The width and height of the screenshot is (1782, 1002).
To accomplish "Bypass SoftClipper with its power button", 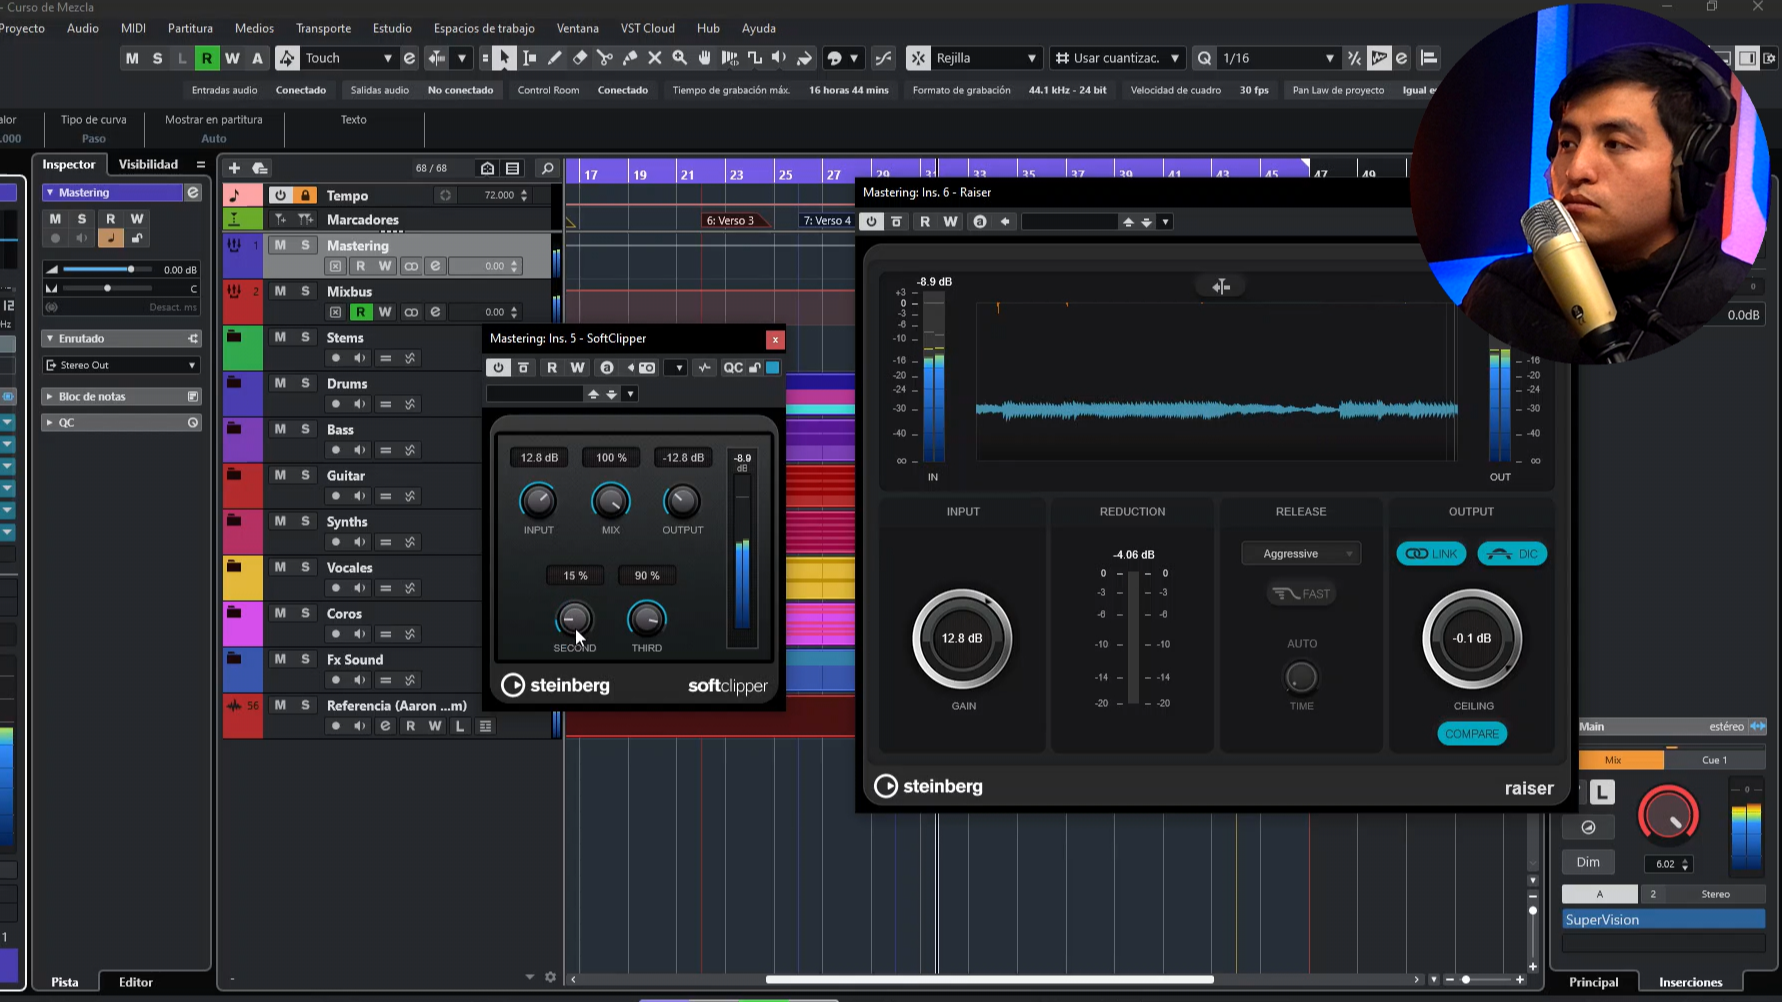I will point(498,368).
